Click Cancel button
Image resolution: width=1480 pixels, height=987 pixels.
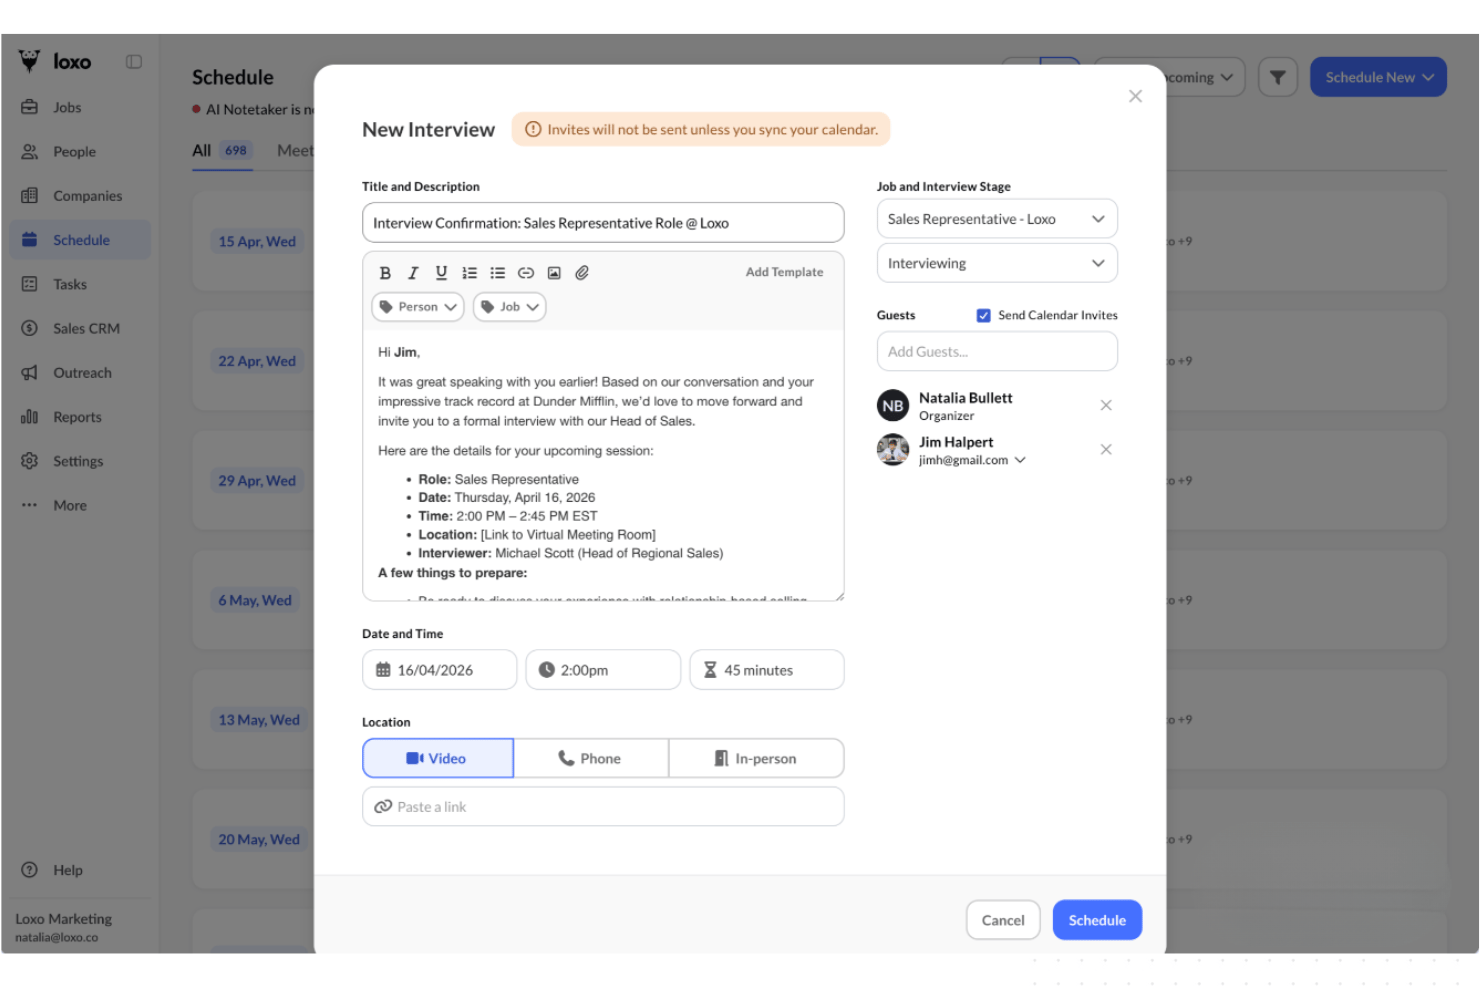click(x=1003, y=920)
